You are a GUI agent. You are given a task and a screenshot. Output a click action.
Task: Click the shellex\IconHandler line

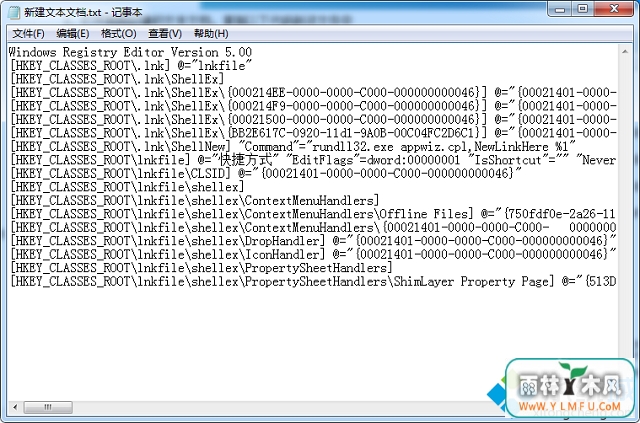coord(313,254)
